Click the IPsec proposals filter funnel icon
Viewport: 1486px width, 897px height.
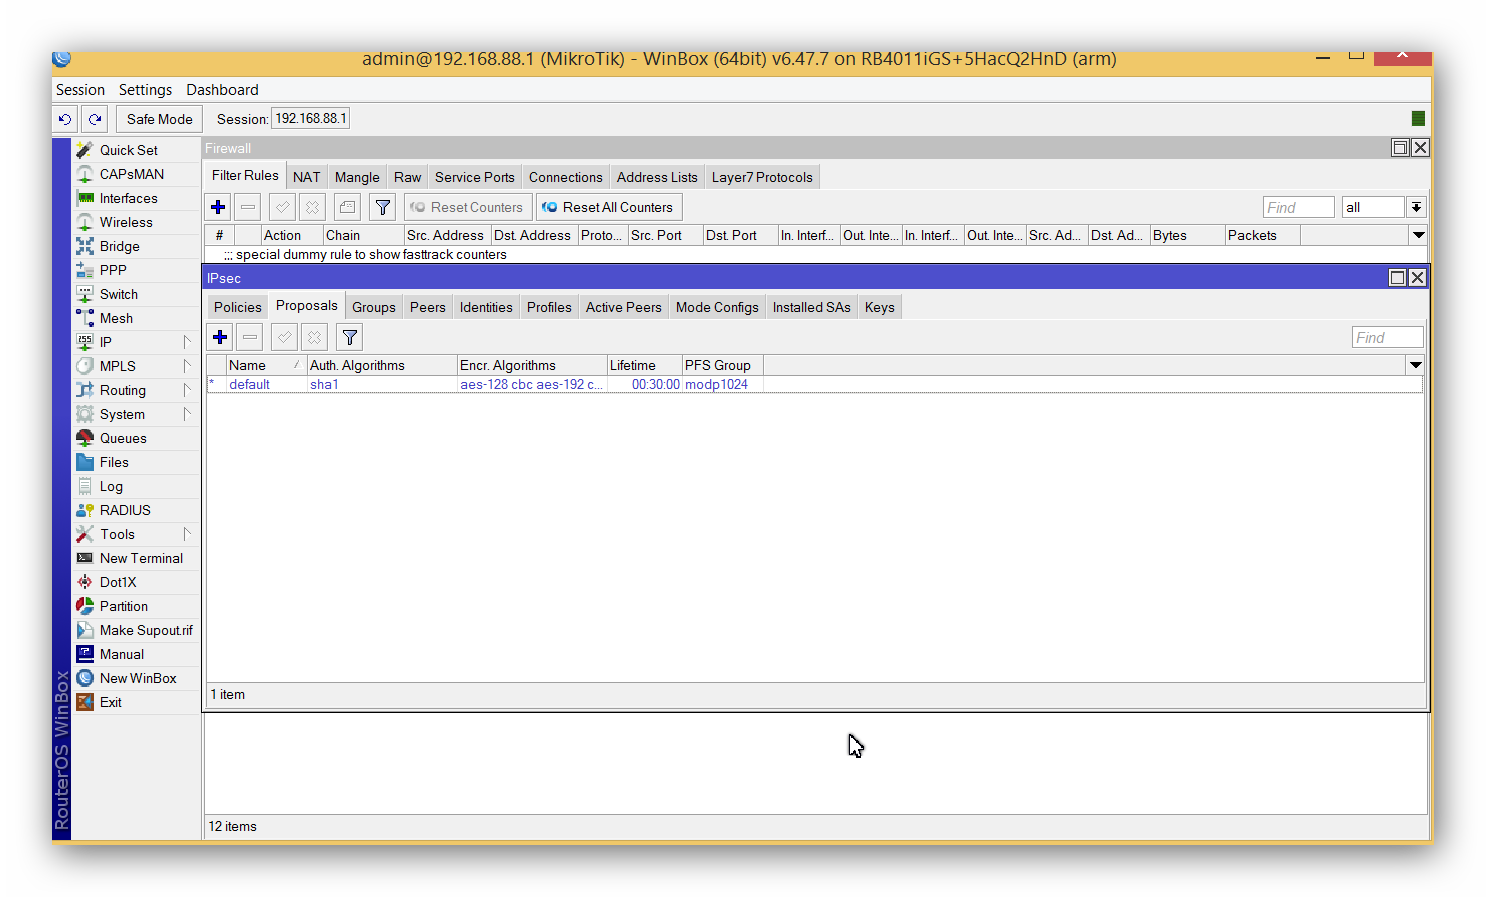click(349, 337)
